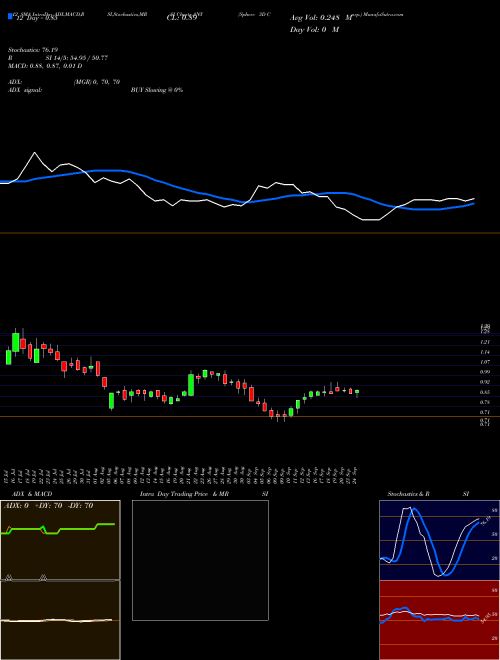Click the 'MACD: 0.88, 0.87, 0.01 D' line

click(45, 66)
